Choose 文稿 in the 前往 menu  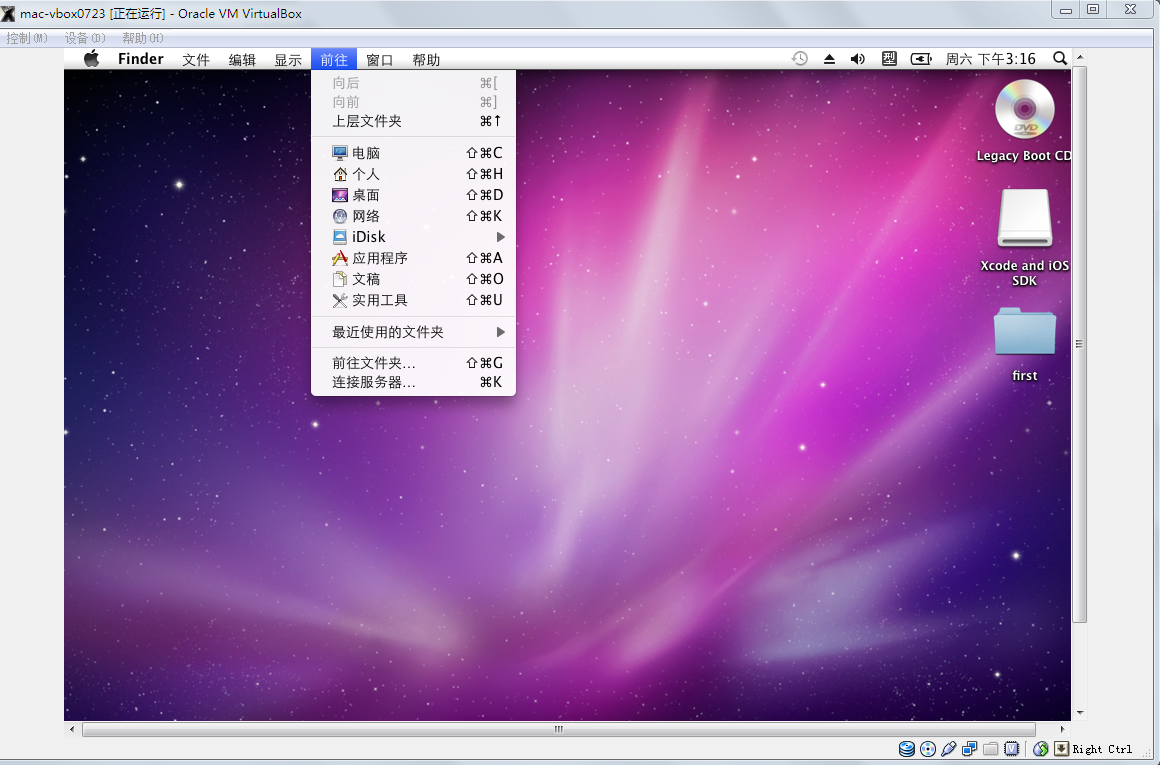(414, 279)
